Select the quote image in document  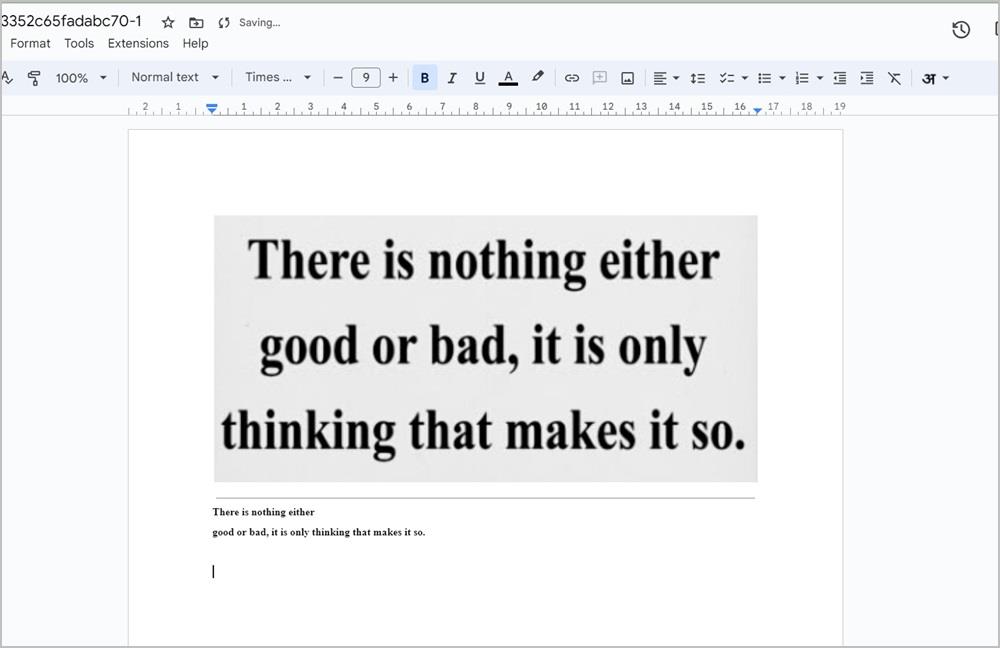pyautogui.click(x=486, y=348)
